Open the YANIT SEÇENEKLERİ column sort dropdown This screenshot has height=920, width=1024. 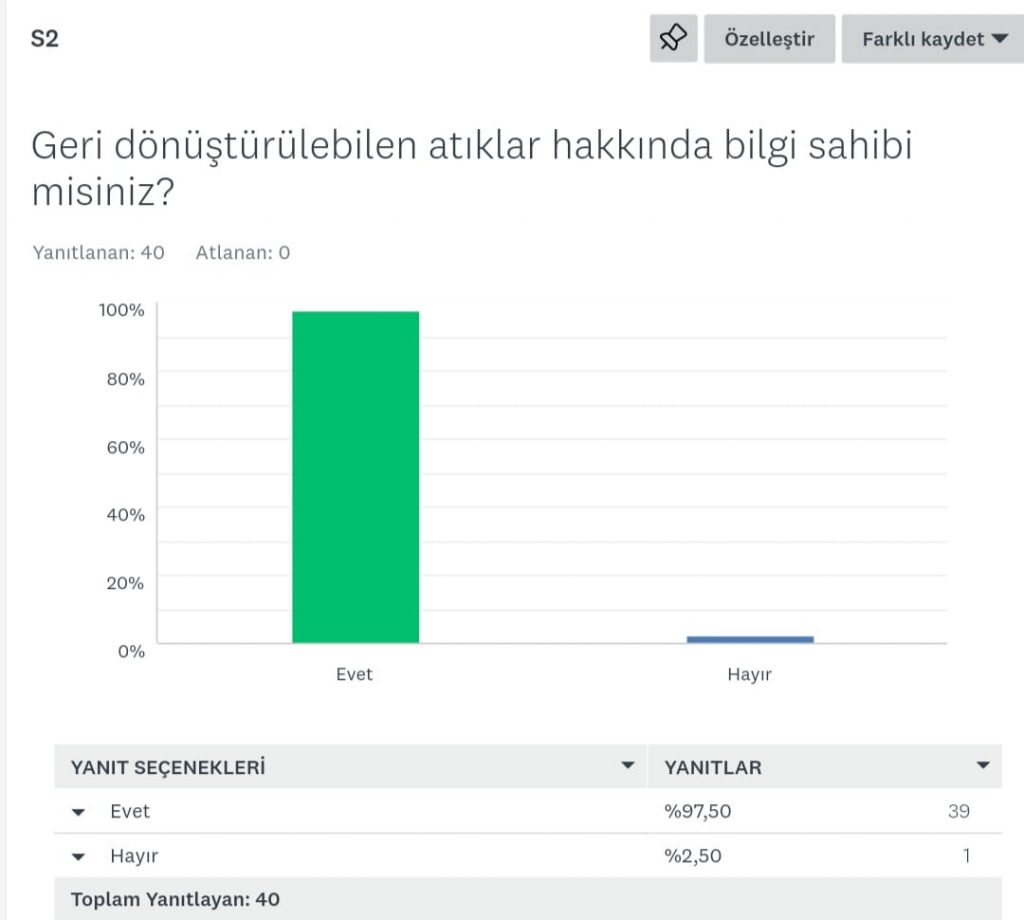(x=628, y=766)
